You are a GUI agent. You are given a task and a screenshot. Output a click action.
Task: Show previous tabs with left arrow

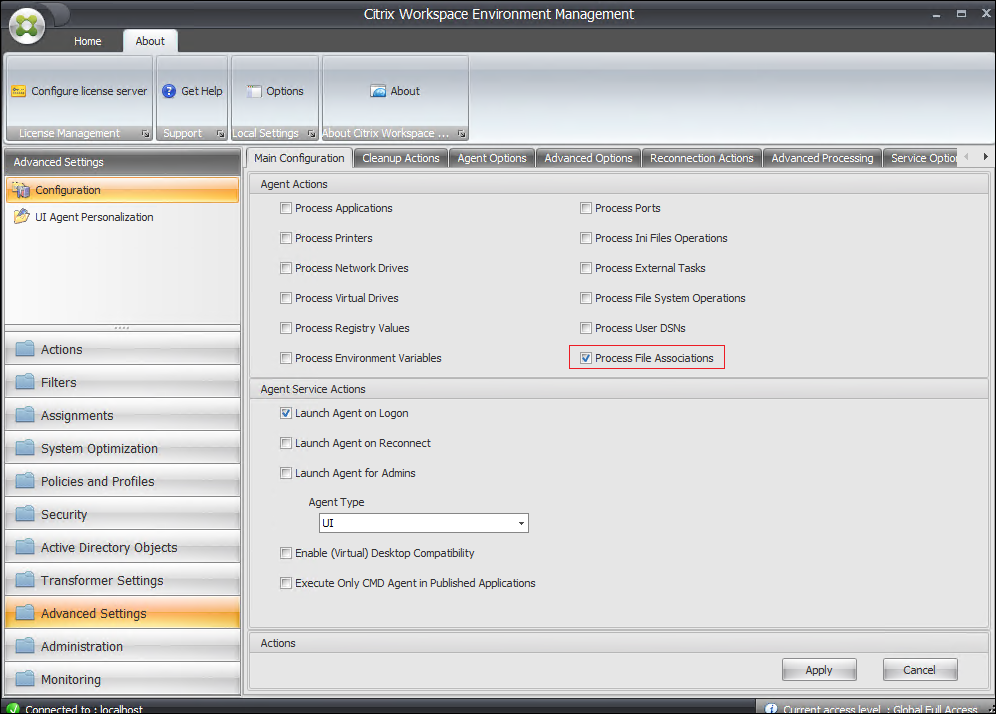tap(966, 156)
